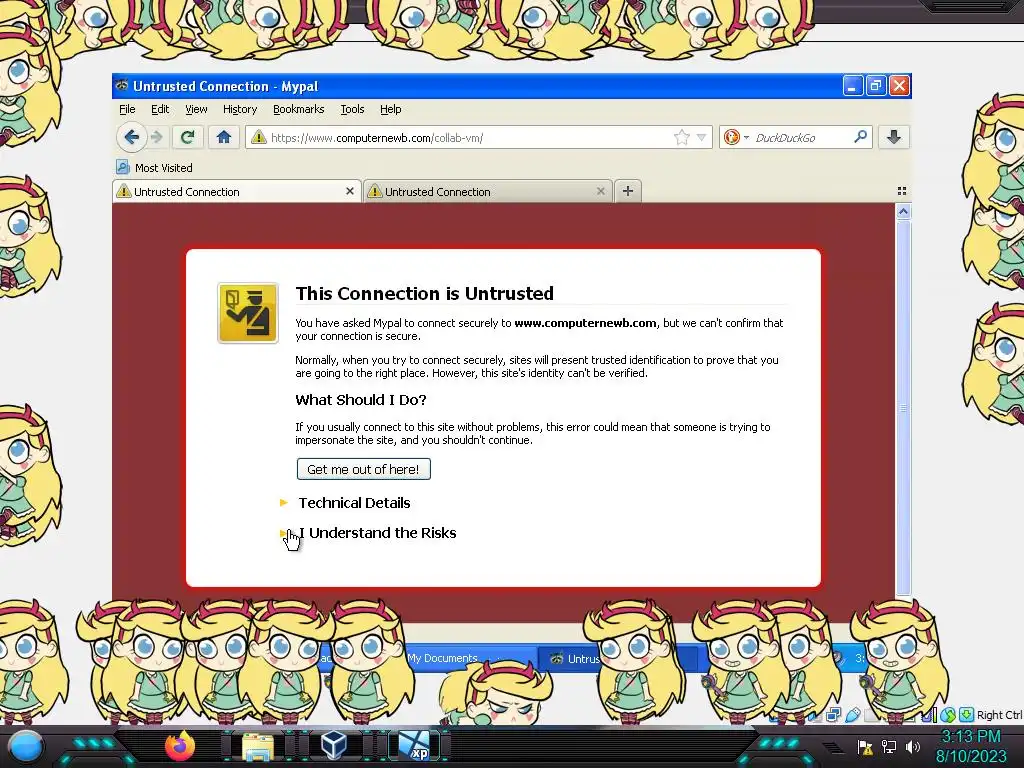Open the Edit menu
Viewport: 1024px width, 768px height.
click(160, 109)
